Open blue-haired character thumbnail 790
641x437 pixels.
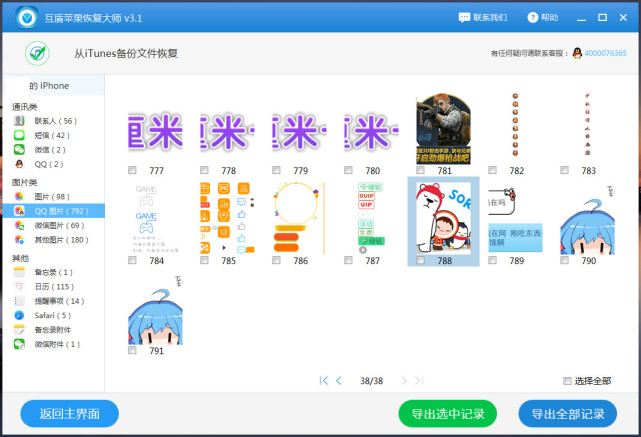587,220
